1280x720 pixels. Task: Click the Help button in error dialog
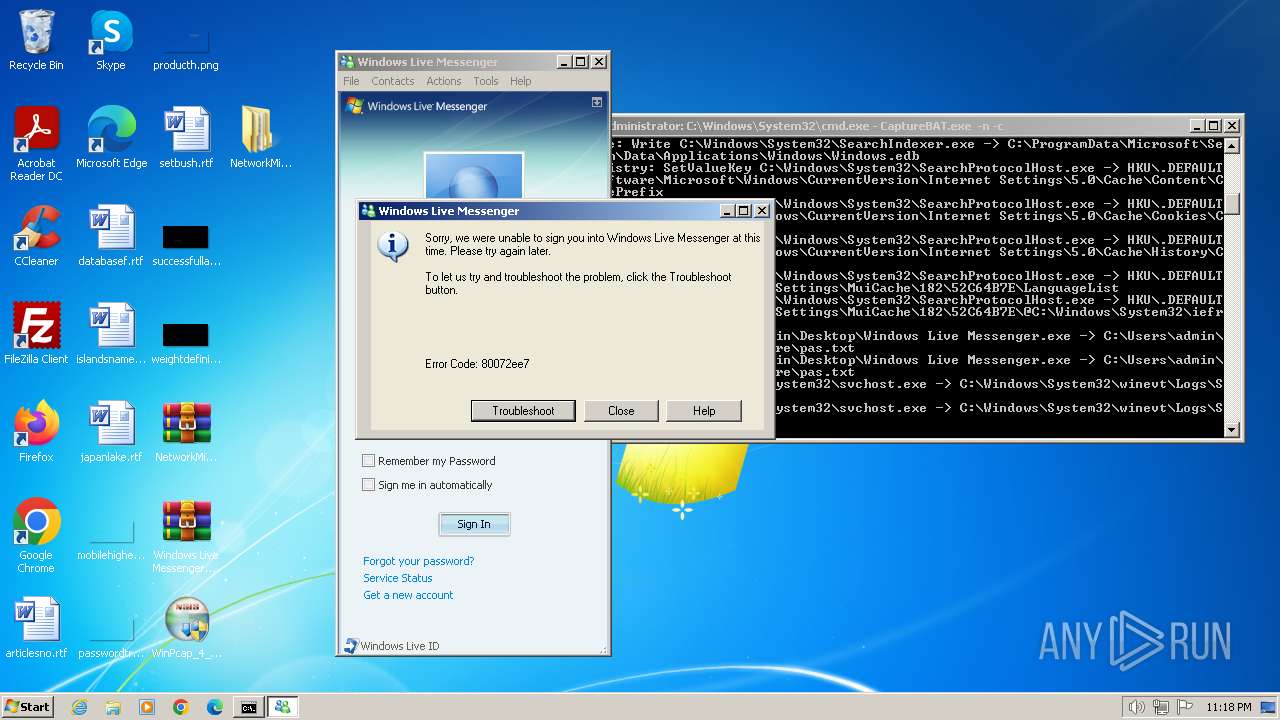click(704, 411)
